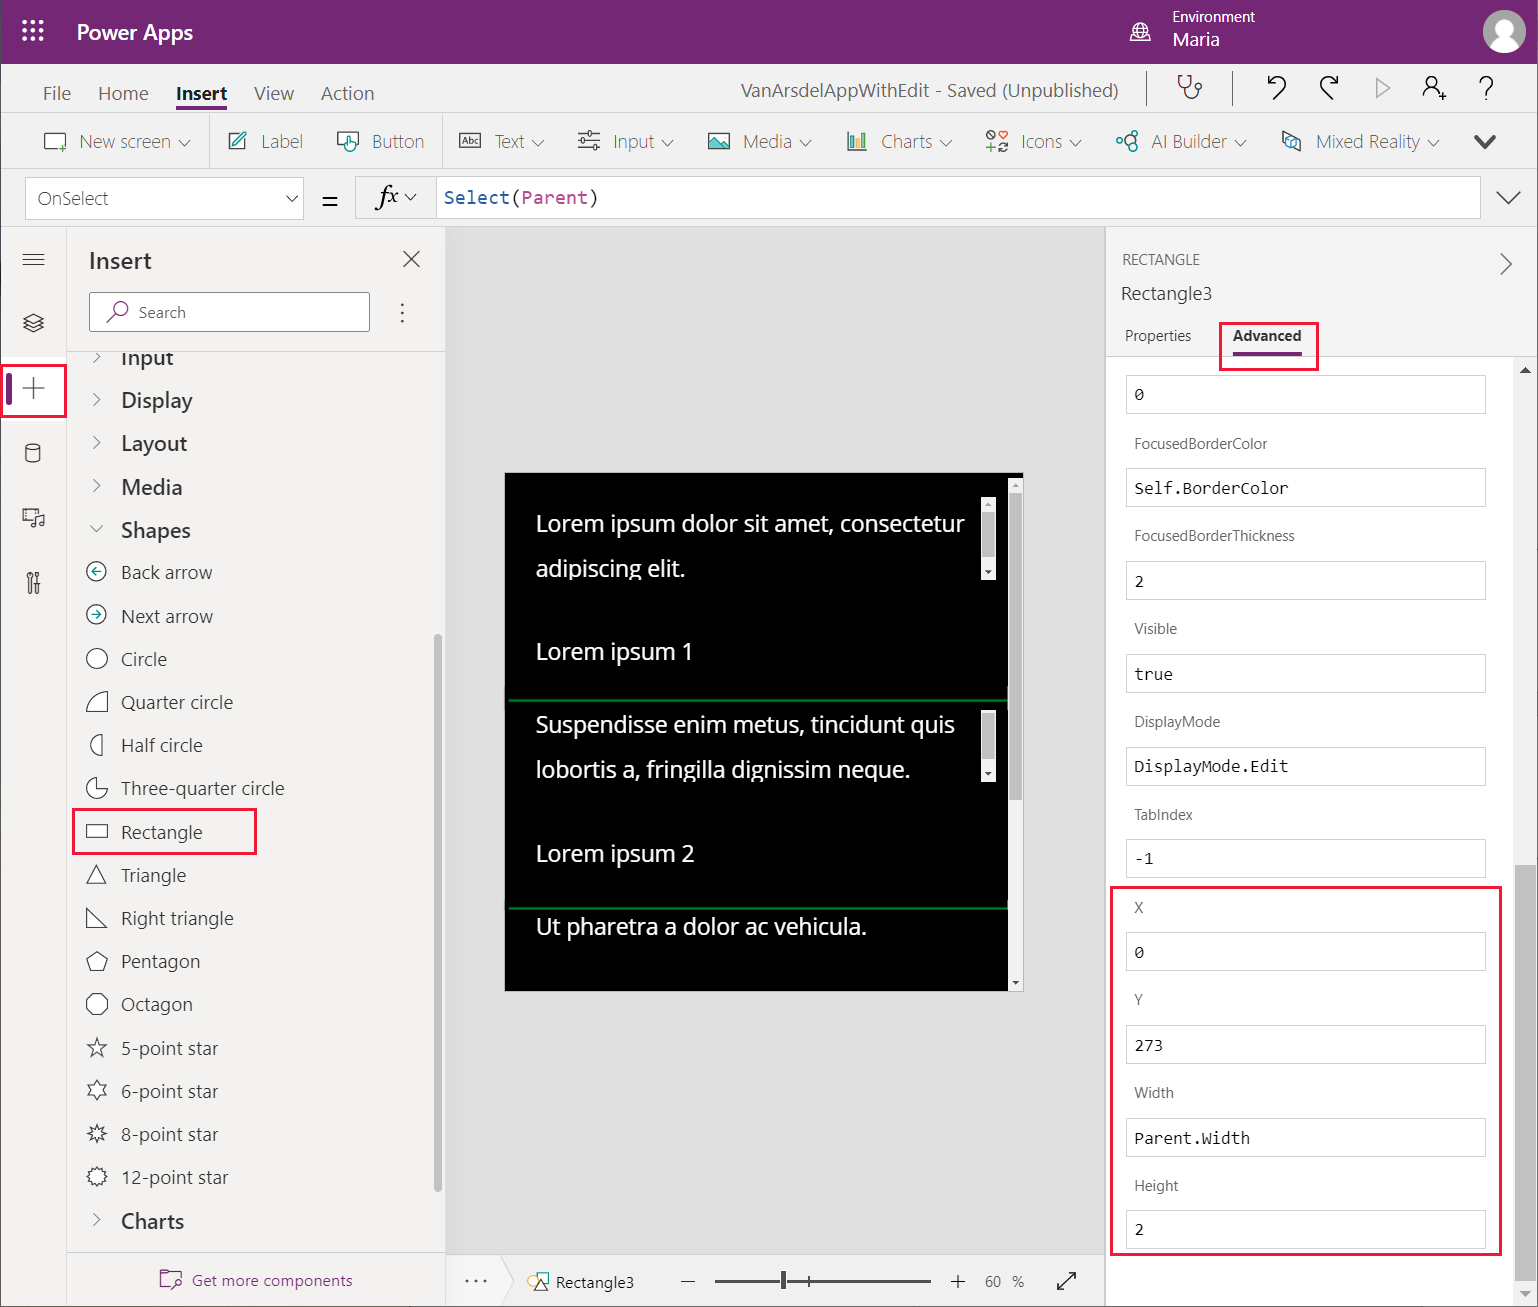
Task: Click the Share user icon
Action: coord(1433,89)
